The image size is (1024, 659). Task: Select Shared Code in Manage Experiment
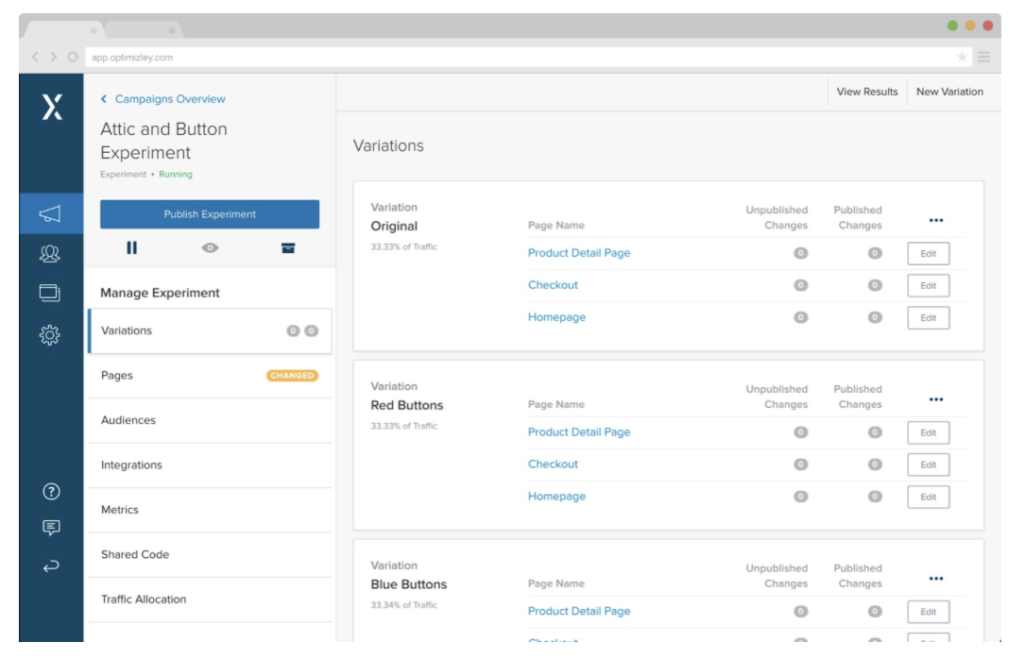pos(210,555)
